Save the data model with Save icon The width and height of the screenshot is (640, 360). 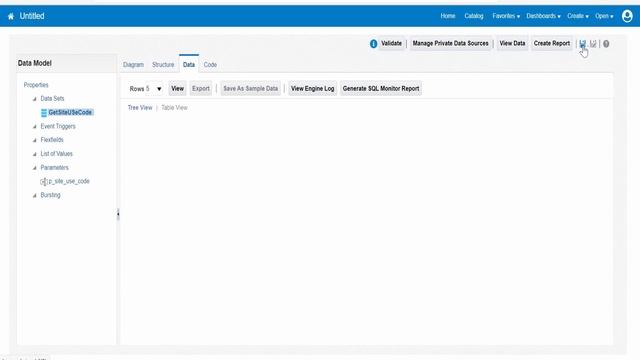[x=582, y=43]
